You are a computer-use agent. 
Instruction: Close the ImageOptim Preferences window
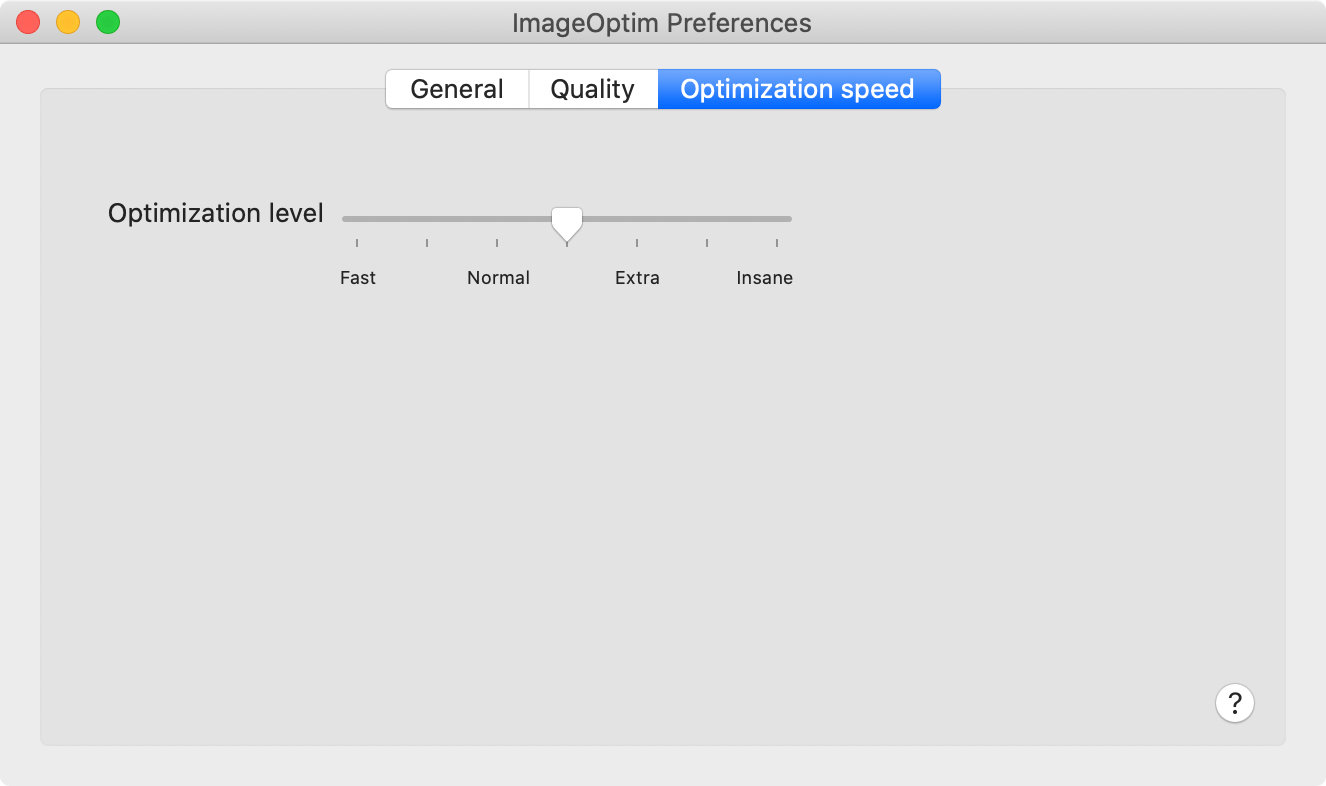[x=28, y=22]
